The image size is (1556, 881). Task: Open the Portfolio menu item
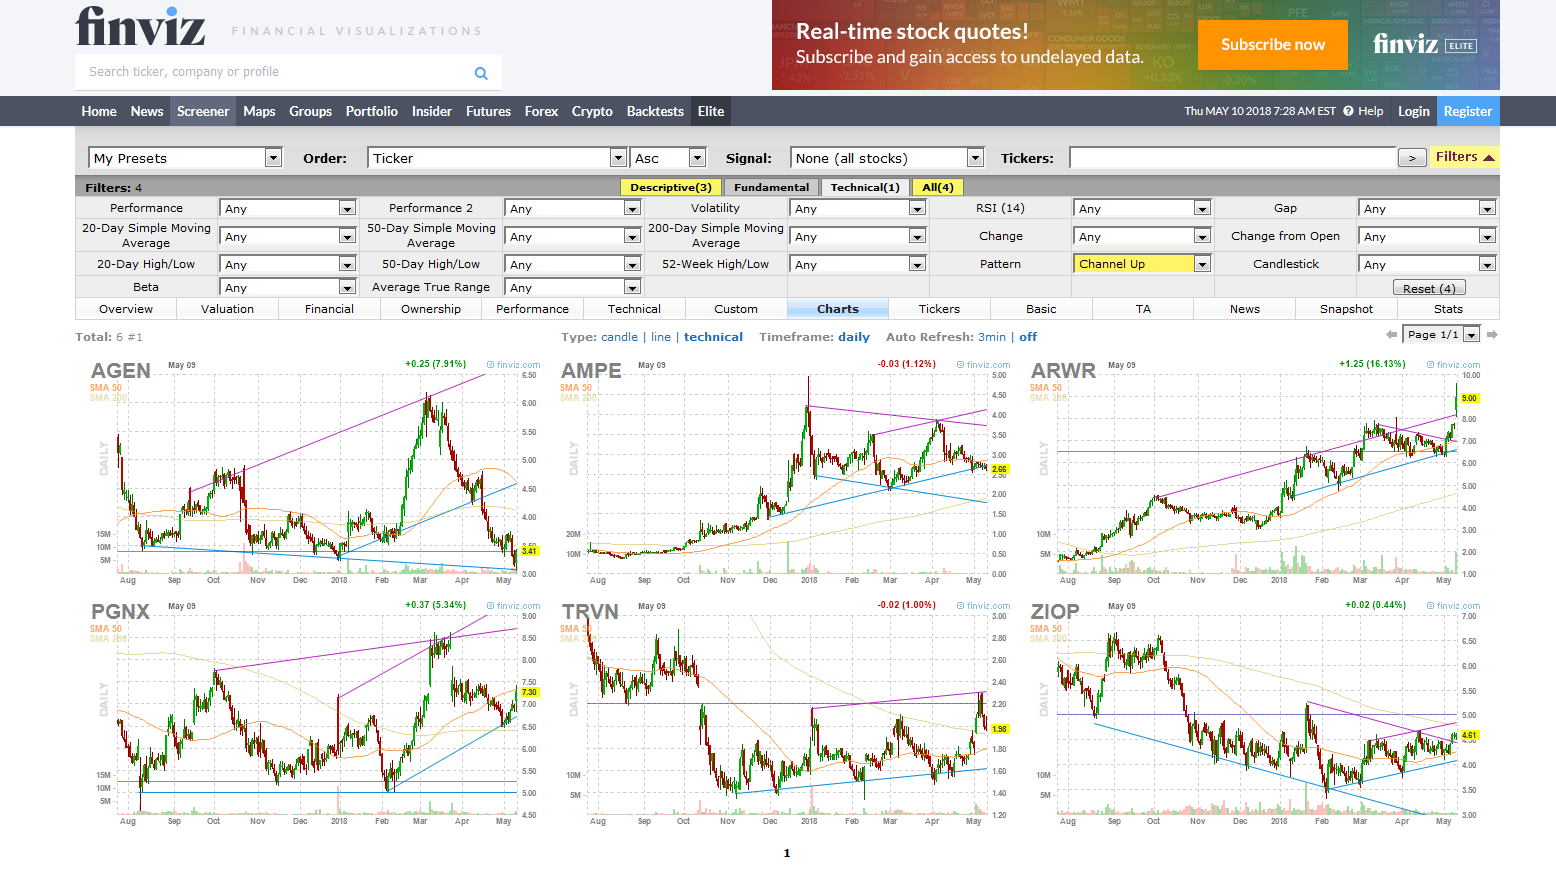(372, 111)
